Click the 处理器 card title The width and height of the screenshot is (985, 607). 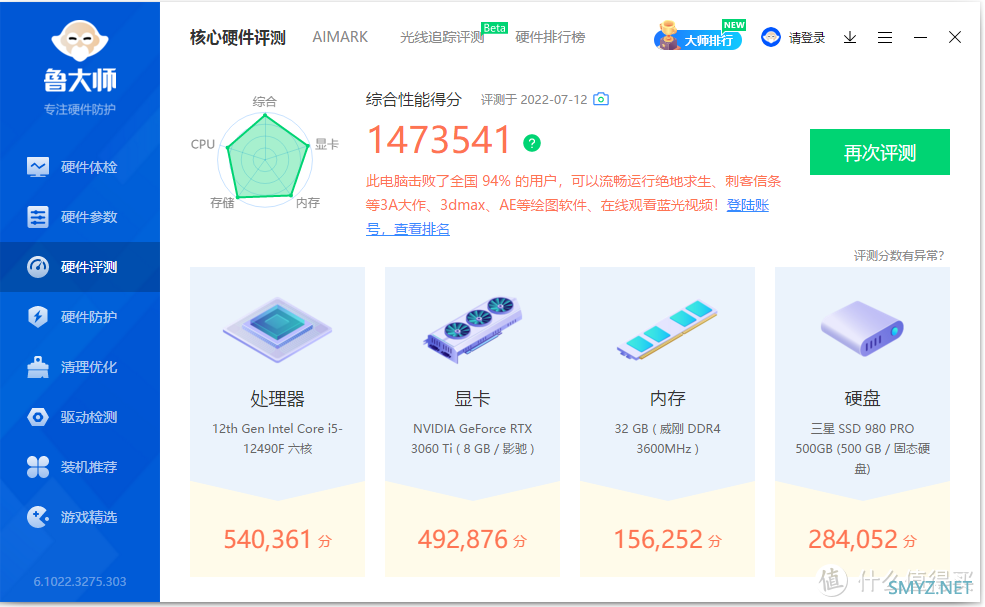pyautogui.click(x=278, y=398)
